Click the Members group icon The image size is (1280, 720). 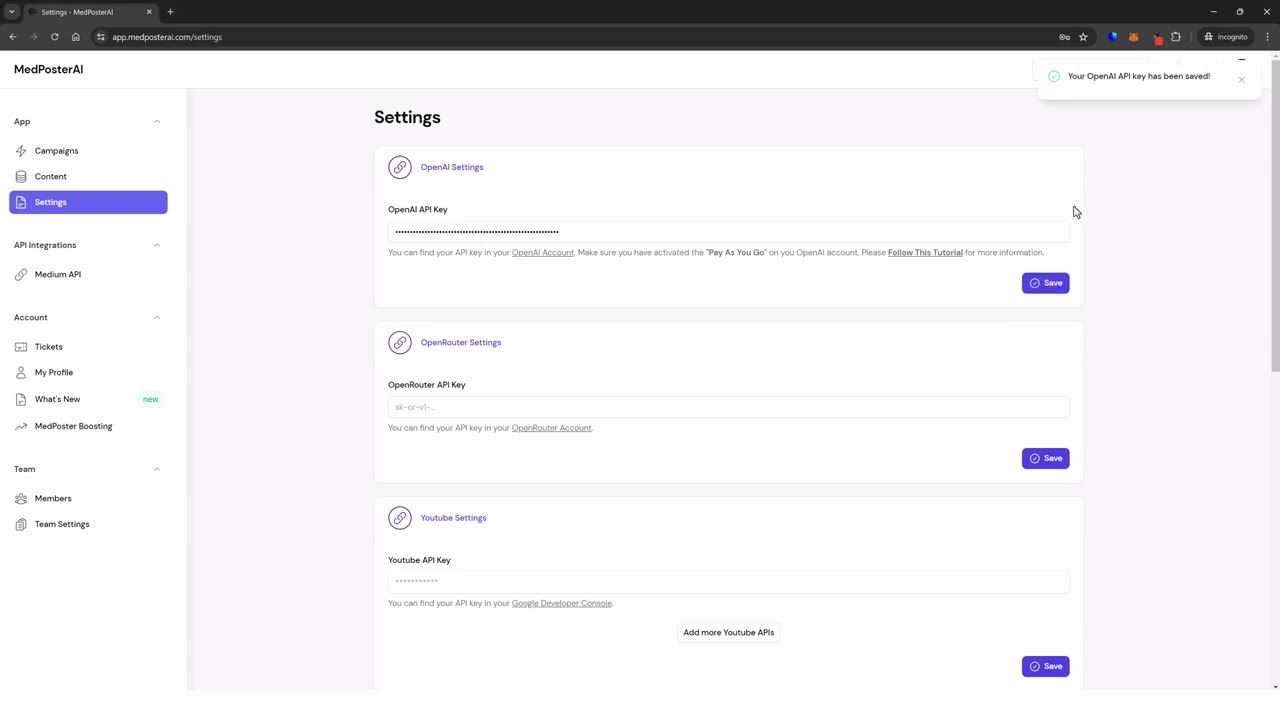[21, 499]
